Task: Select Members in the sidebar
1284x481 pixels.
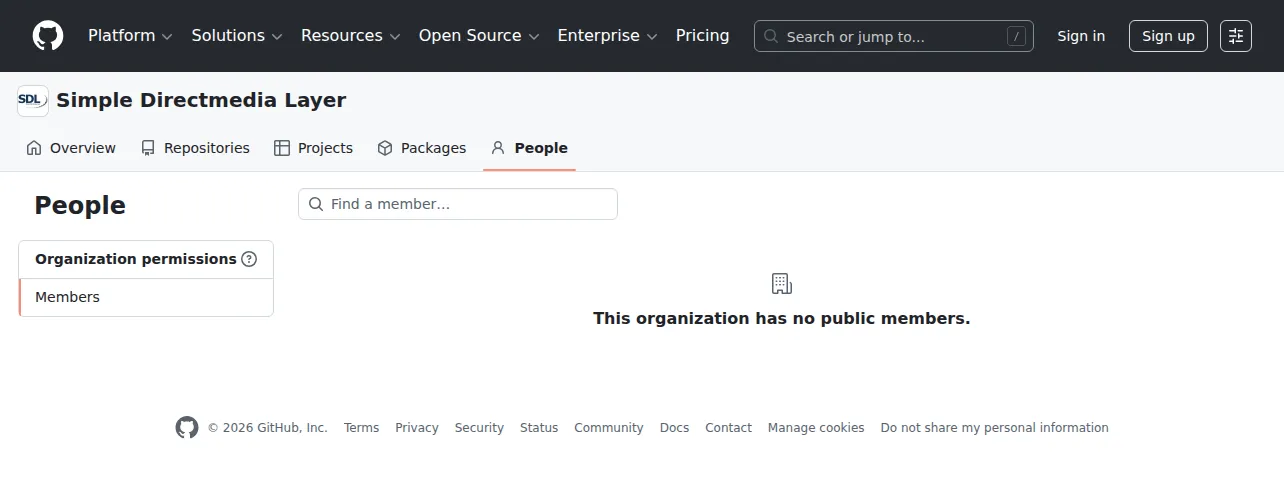Action: [x=146, y=297]
